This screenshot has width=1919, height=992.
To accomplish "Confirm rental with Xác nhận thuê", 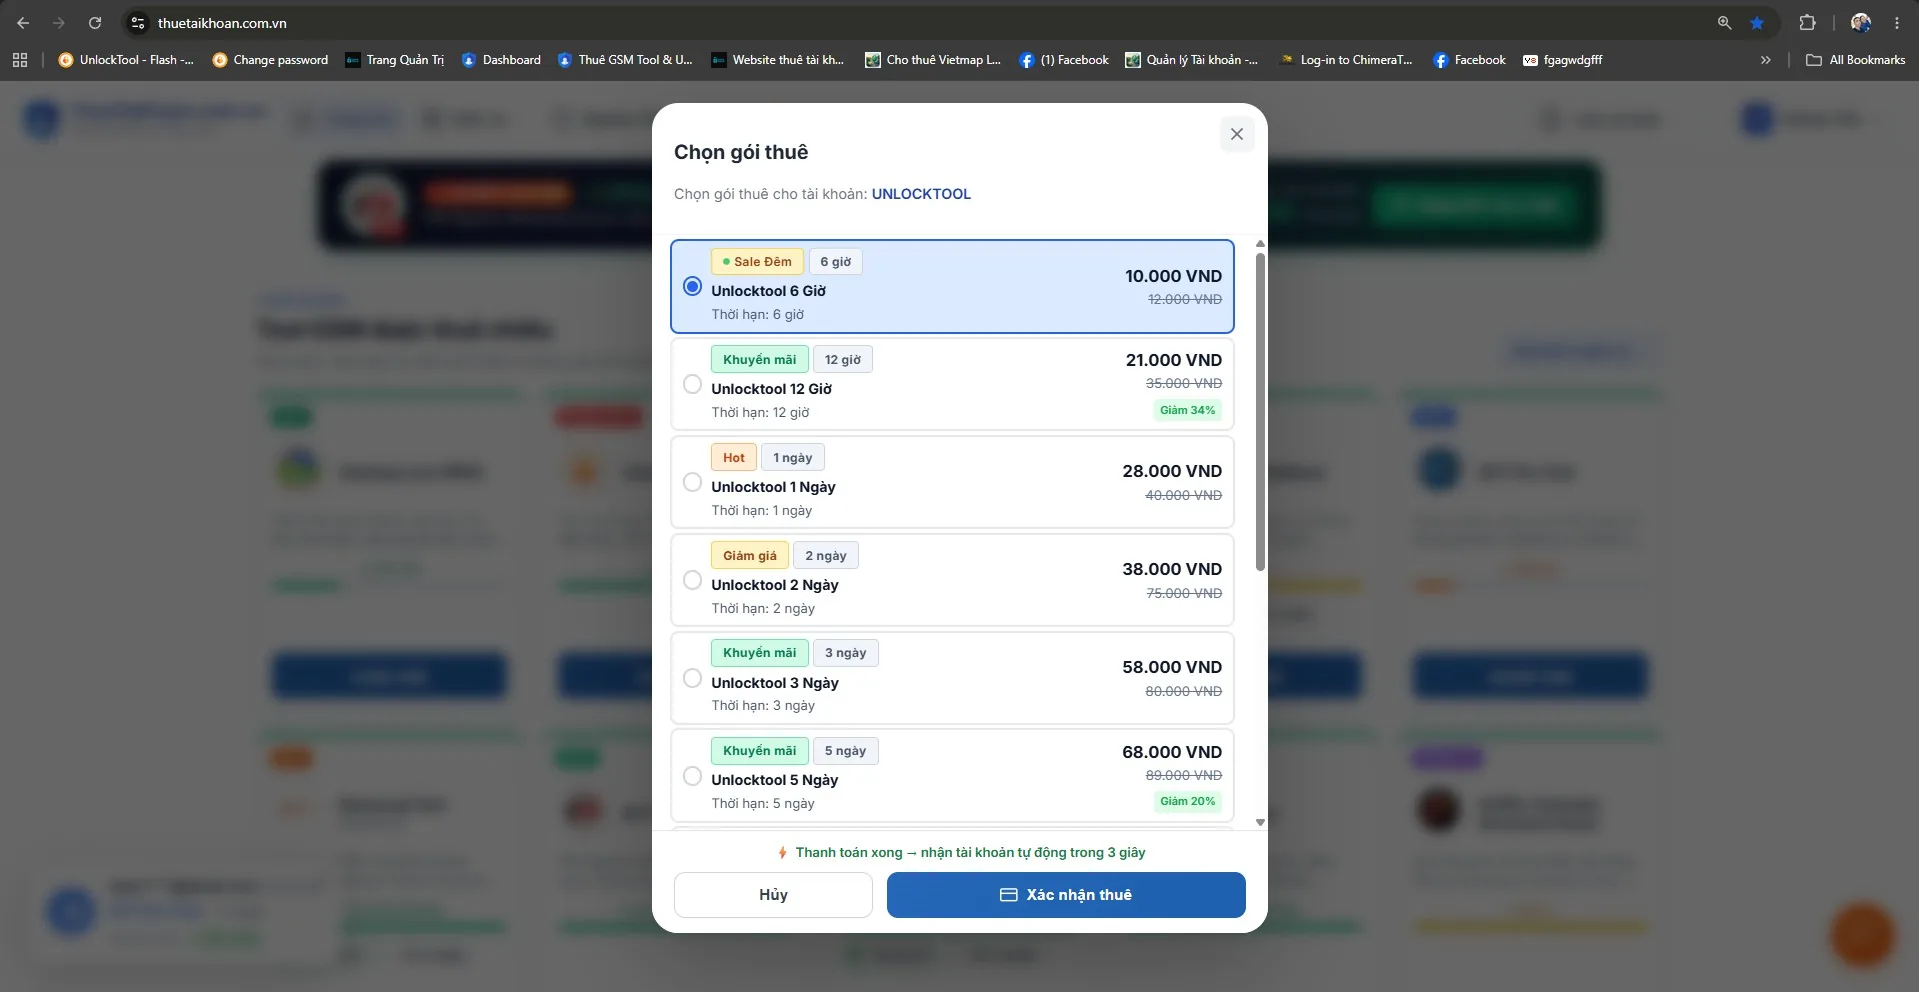I will [x=1066, y=895].
